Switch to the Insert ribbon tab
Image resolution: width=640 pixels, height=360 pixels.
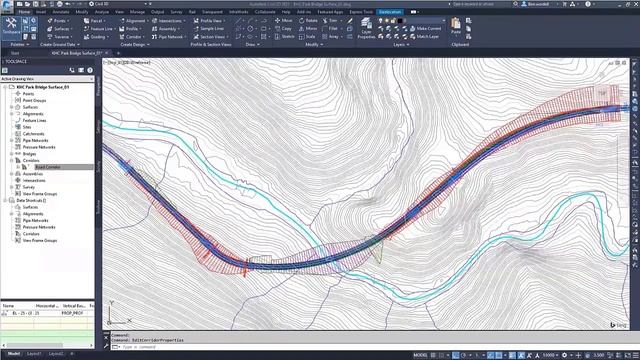[x=41, y=12]
